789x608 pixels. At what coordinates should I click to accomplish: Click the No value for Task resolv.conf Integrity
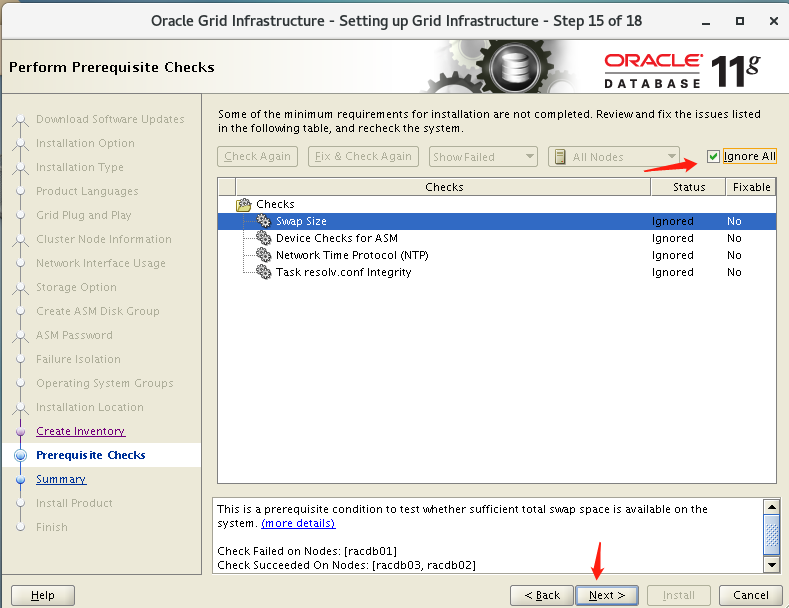(x=734, y=273)
